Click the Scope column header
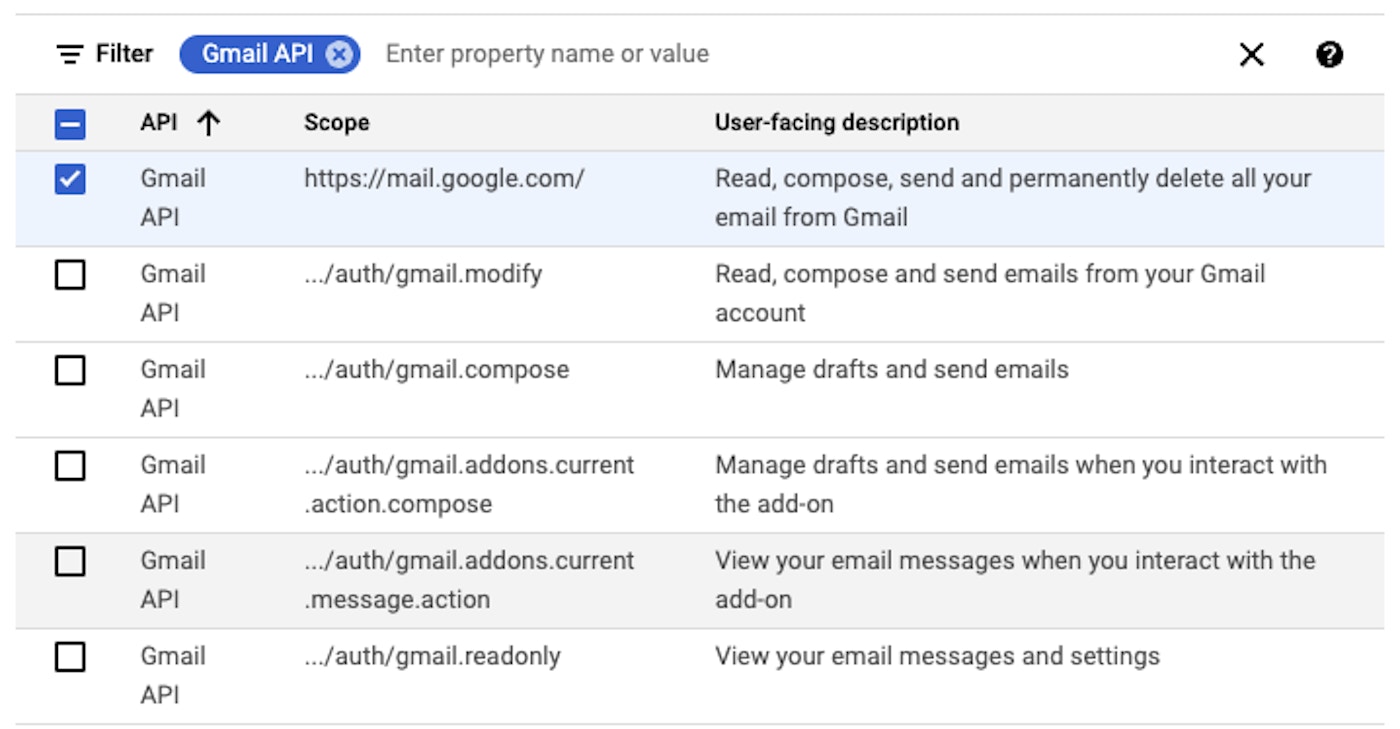Image resolution: width=1400 pixels, height=729 pixels. [336, 123]
